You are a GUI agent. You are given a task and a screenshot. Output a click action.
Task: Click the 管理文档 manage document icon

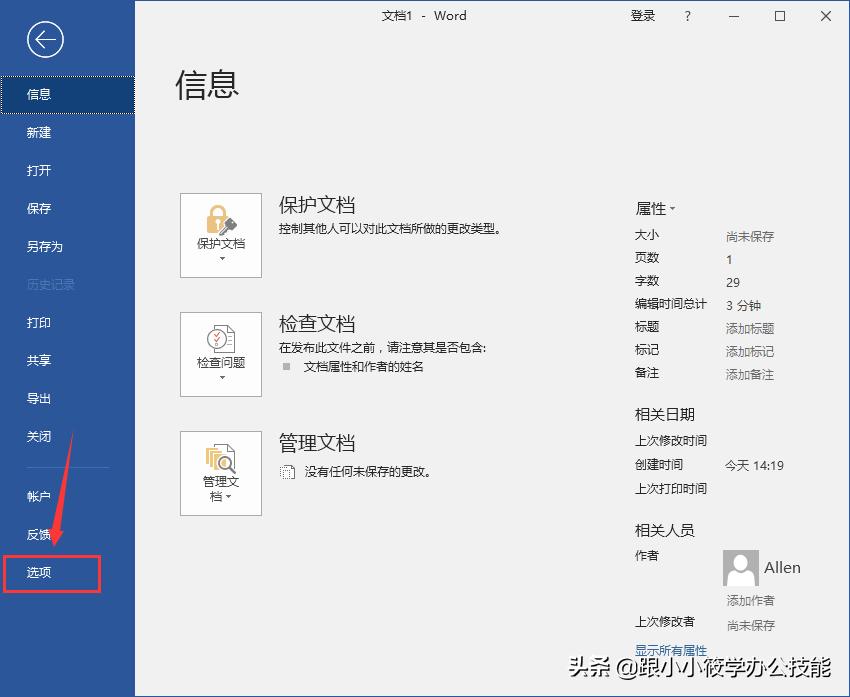(220, 455)
